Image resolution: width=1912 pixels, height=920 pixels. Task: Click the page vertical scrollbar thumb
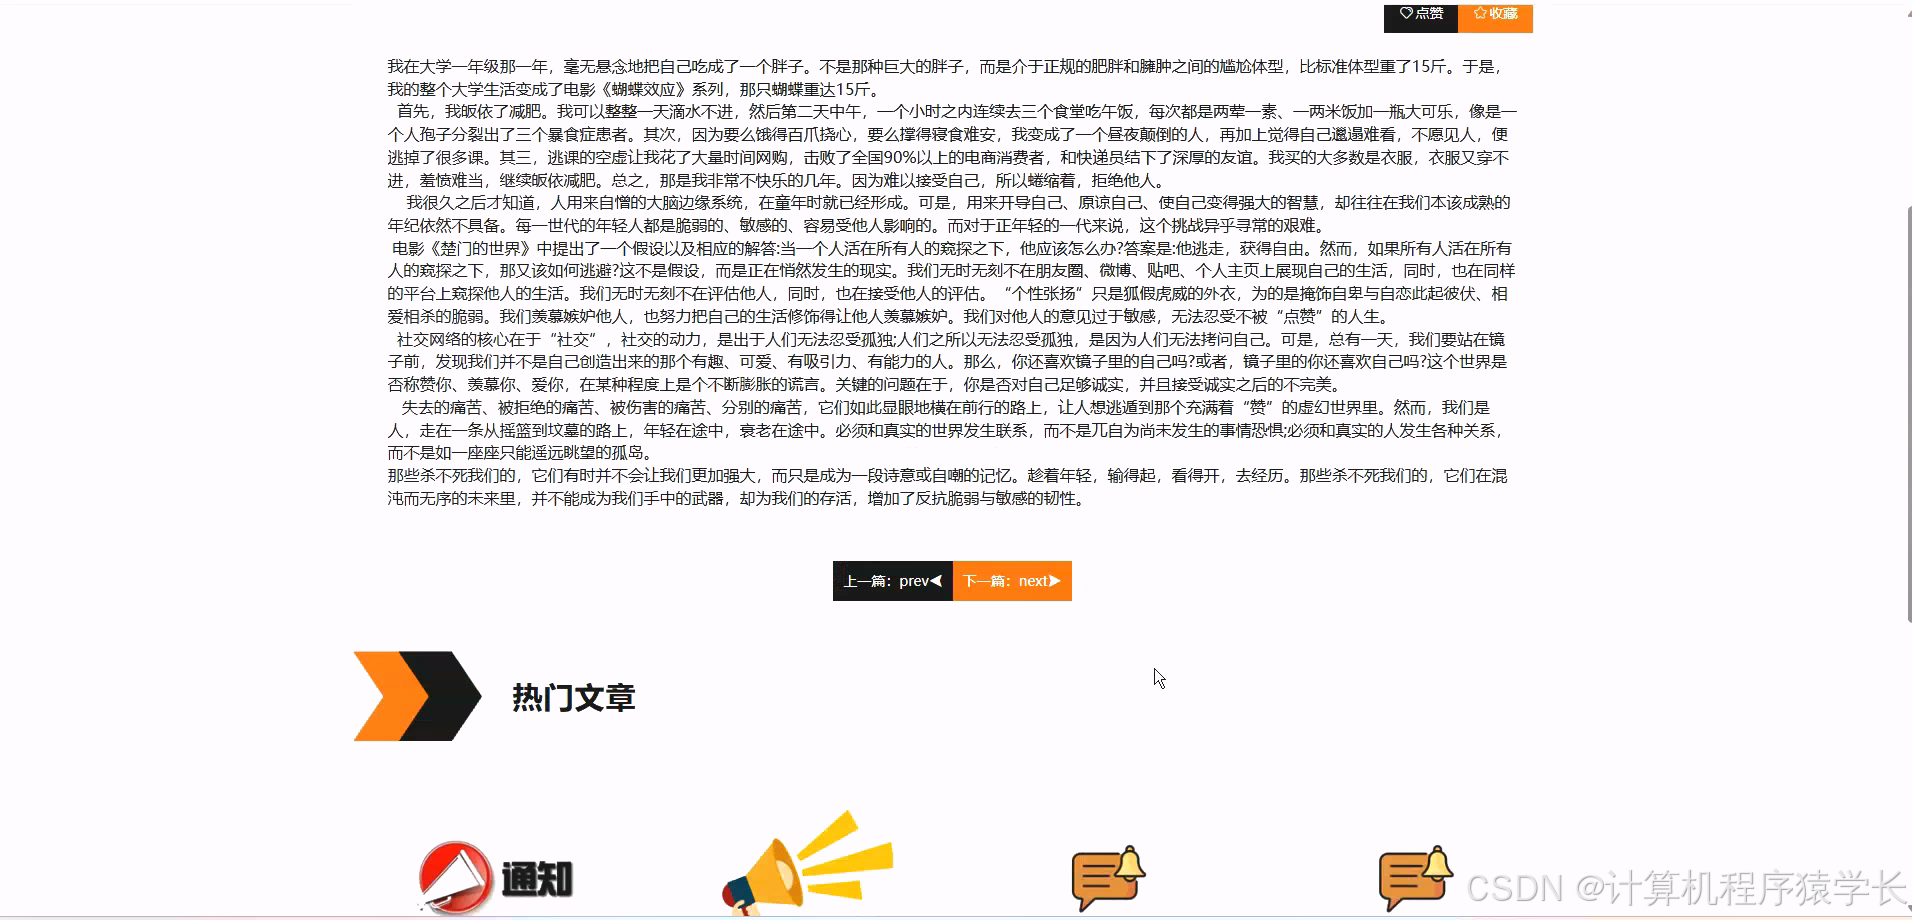[1907, 415]
